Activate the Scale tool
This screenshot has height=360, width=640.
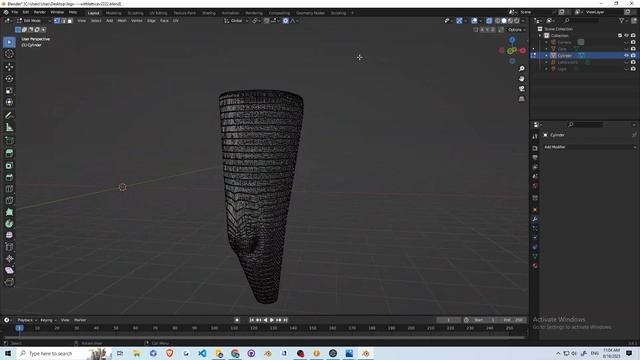click(9, 90)
